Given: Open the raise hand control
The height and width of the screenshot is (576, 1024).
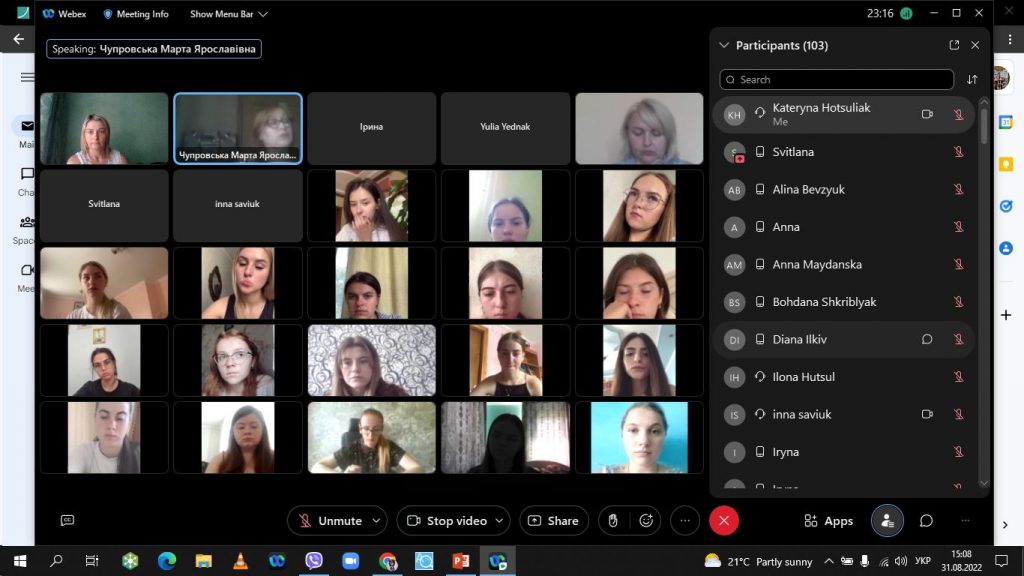Looking at the screenshot, I should click(614, 521).
